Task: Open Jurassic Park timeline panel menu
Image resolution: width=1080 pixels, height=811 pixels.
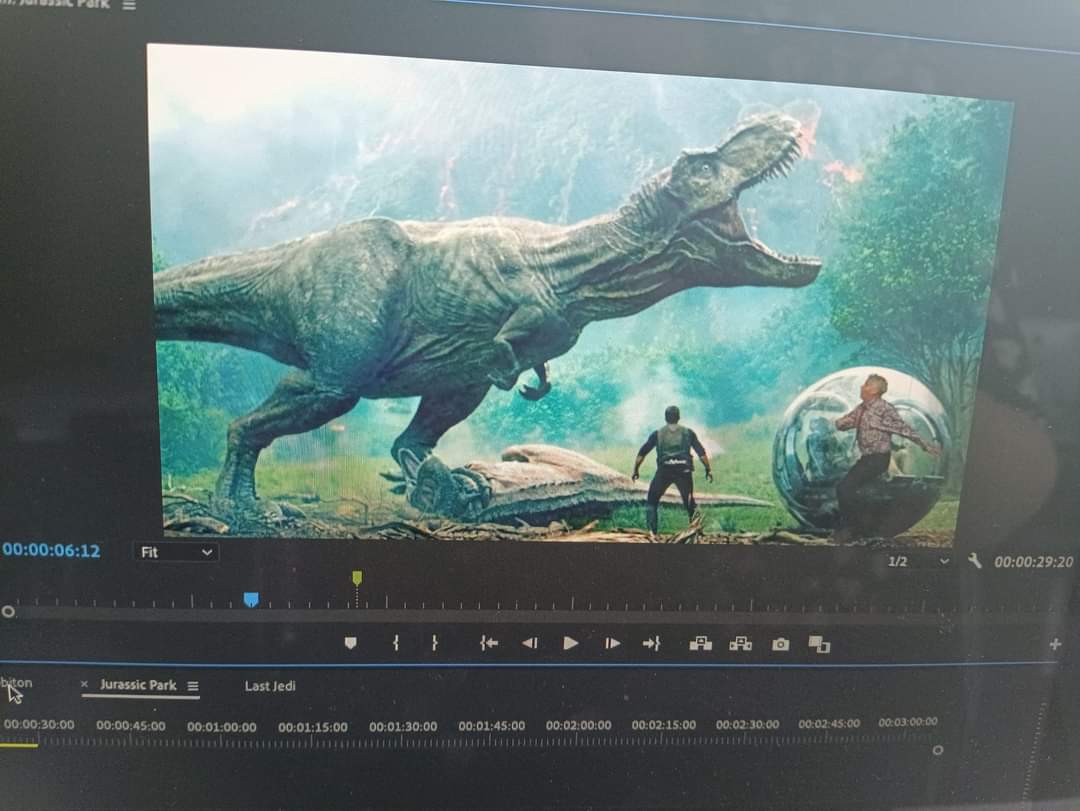Action: 193,686
